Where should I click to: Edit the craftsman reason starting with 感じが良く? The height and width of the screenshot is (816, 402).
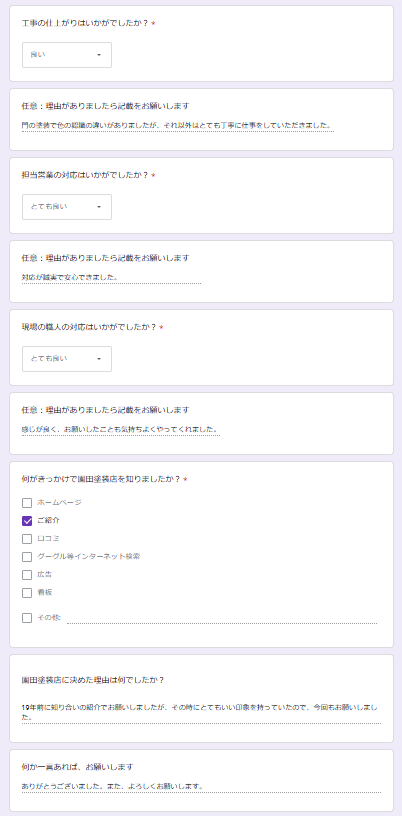pyautogui.click(x=121, y=429)
